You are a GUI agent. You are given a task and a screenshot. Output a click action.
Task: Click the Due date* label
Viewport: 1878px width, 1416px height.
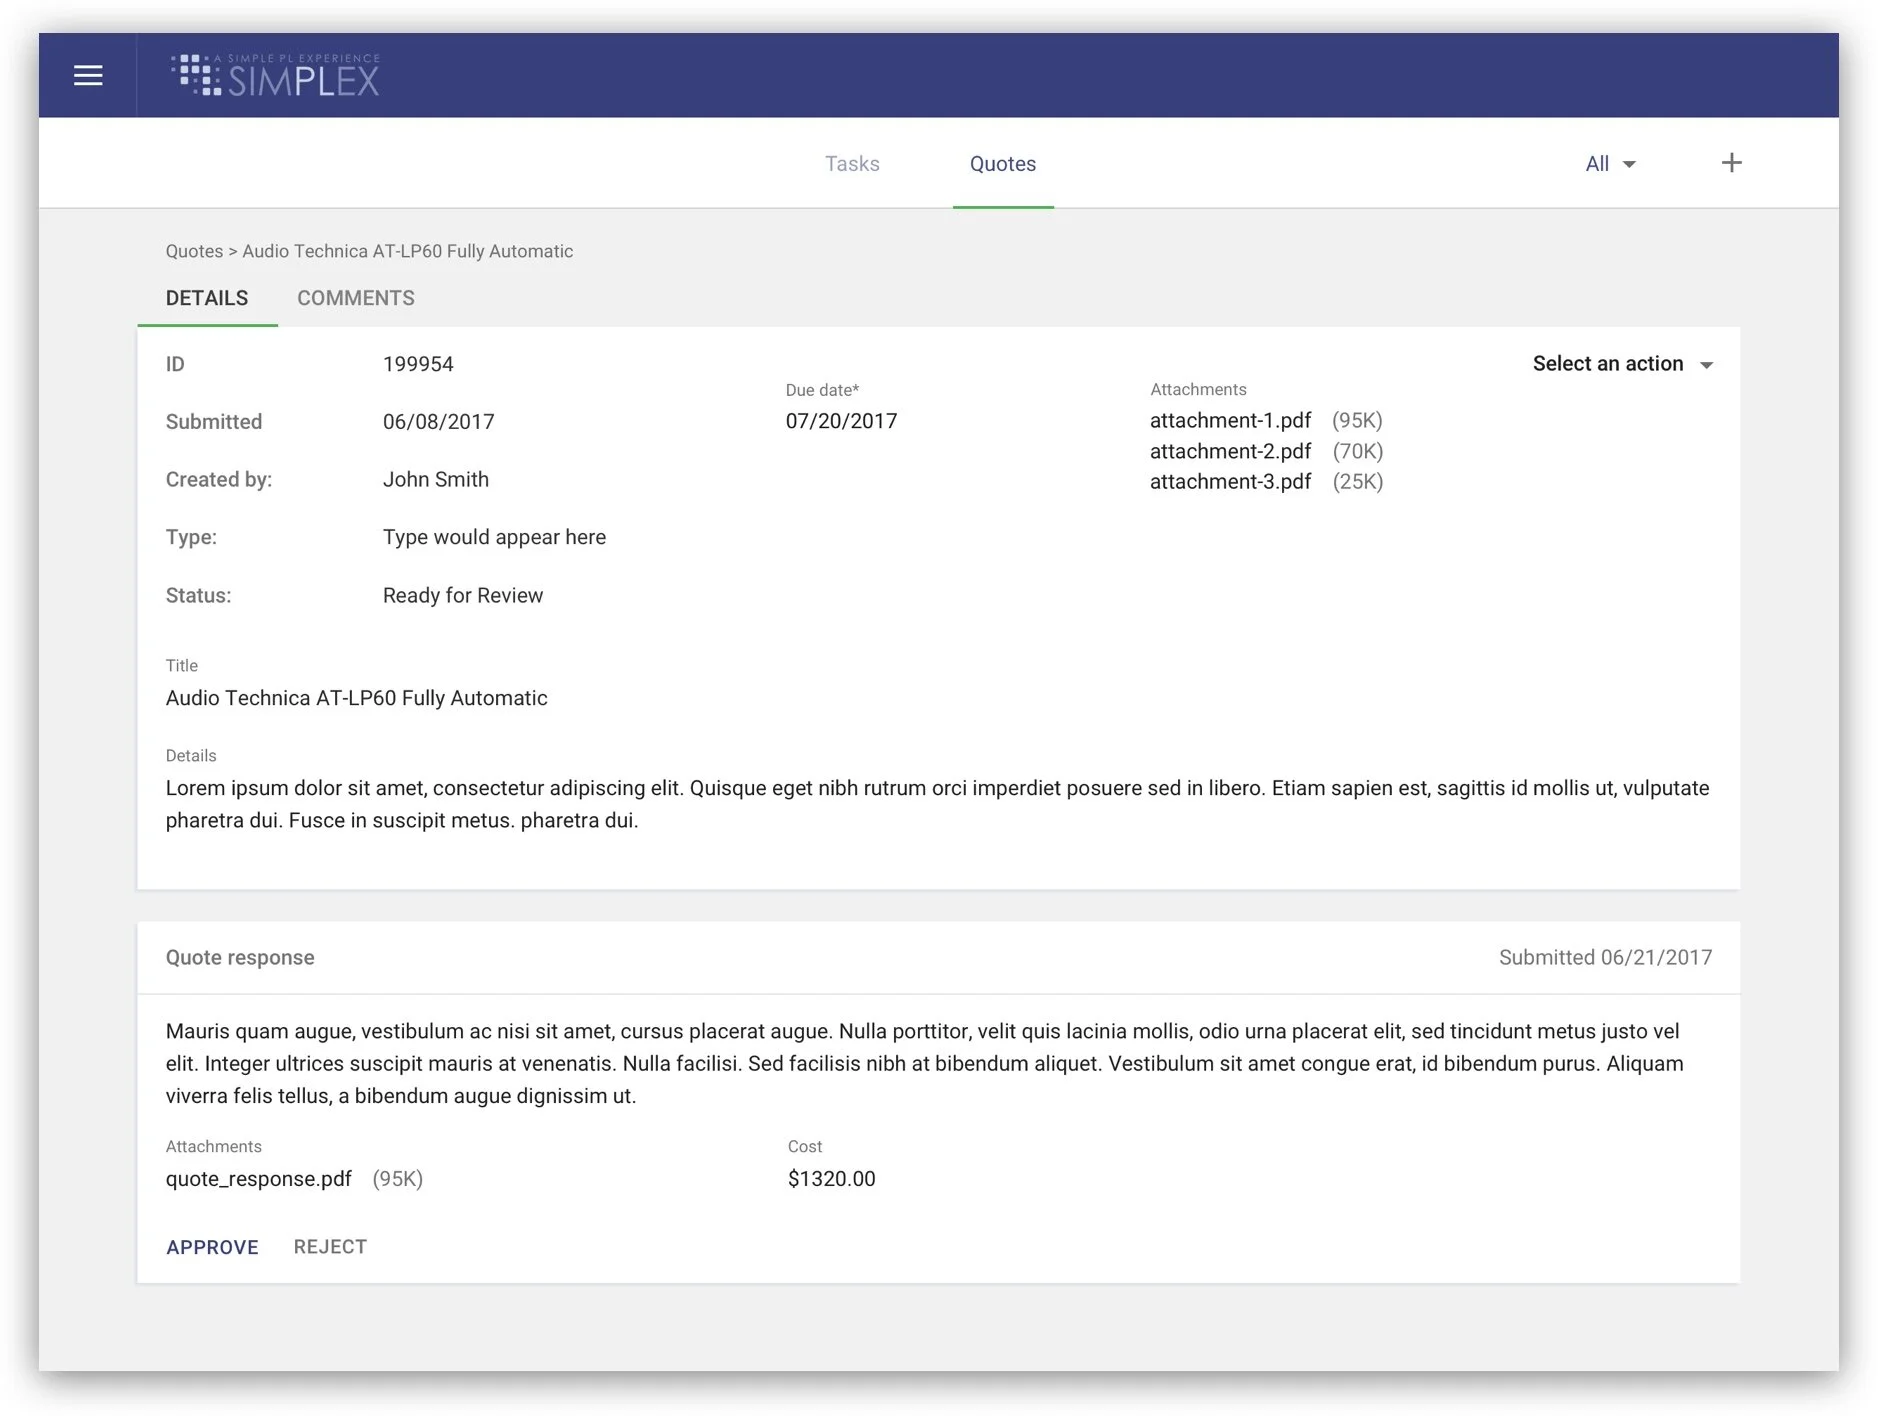[x=822, y=390]
